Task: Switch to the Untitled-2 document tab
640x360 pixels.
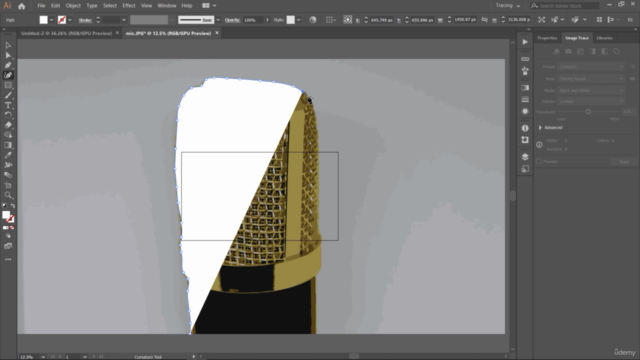Action: coord(66,33)
